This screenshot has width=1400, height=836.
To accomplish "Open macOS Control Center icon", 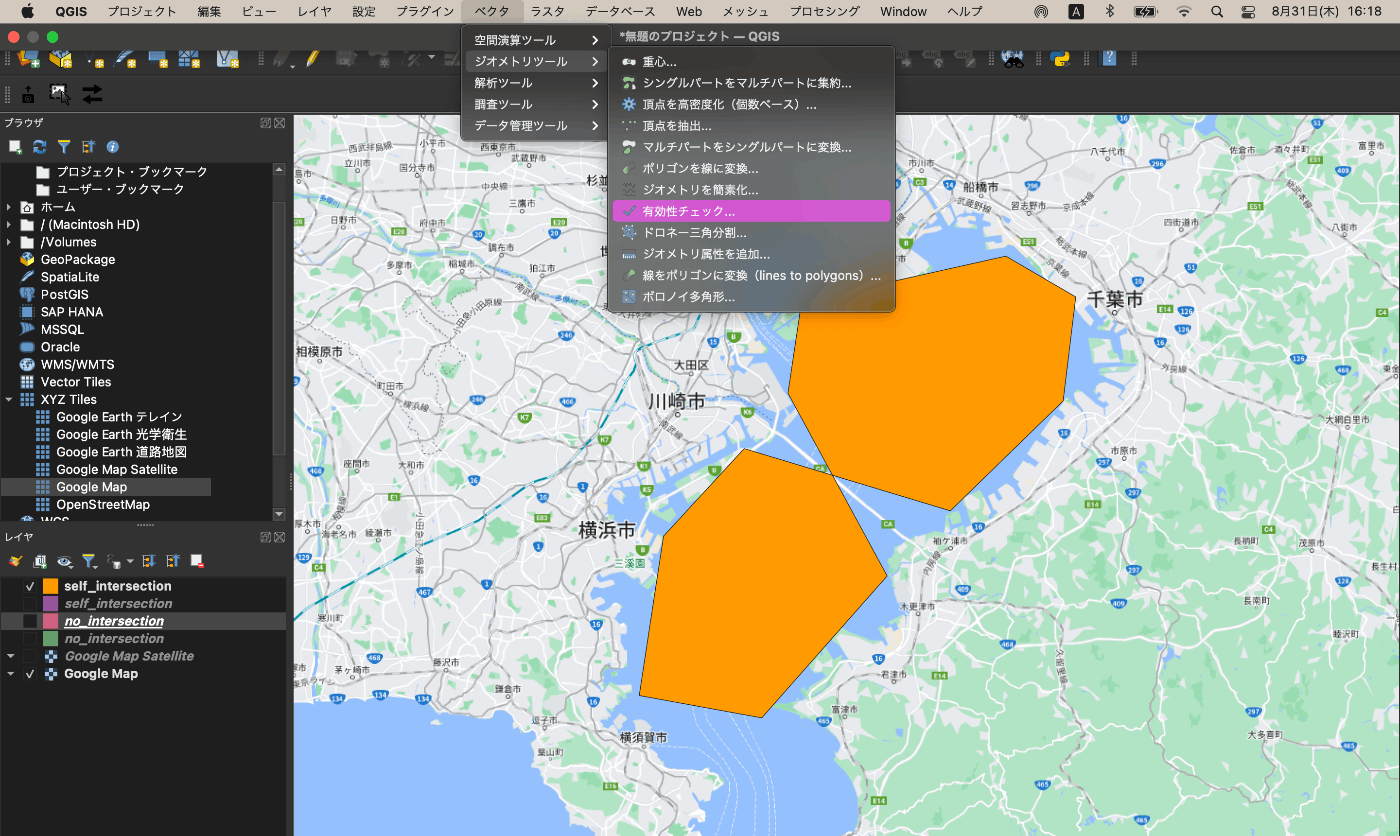I will click(1248, 11).
